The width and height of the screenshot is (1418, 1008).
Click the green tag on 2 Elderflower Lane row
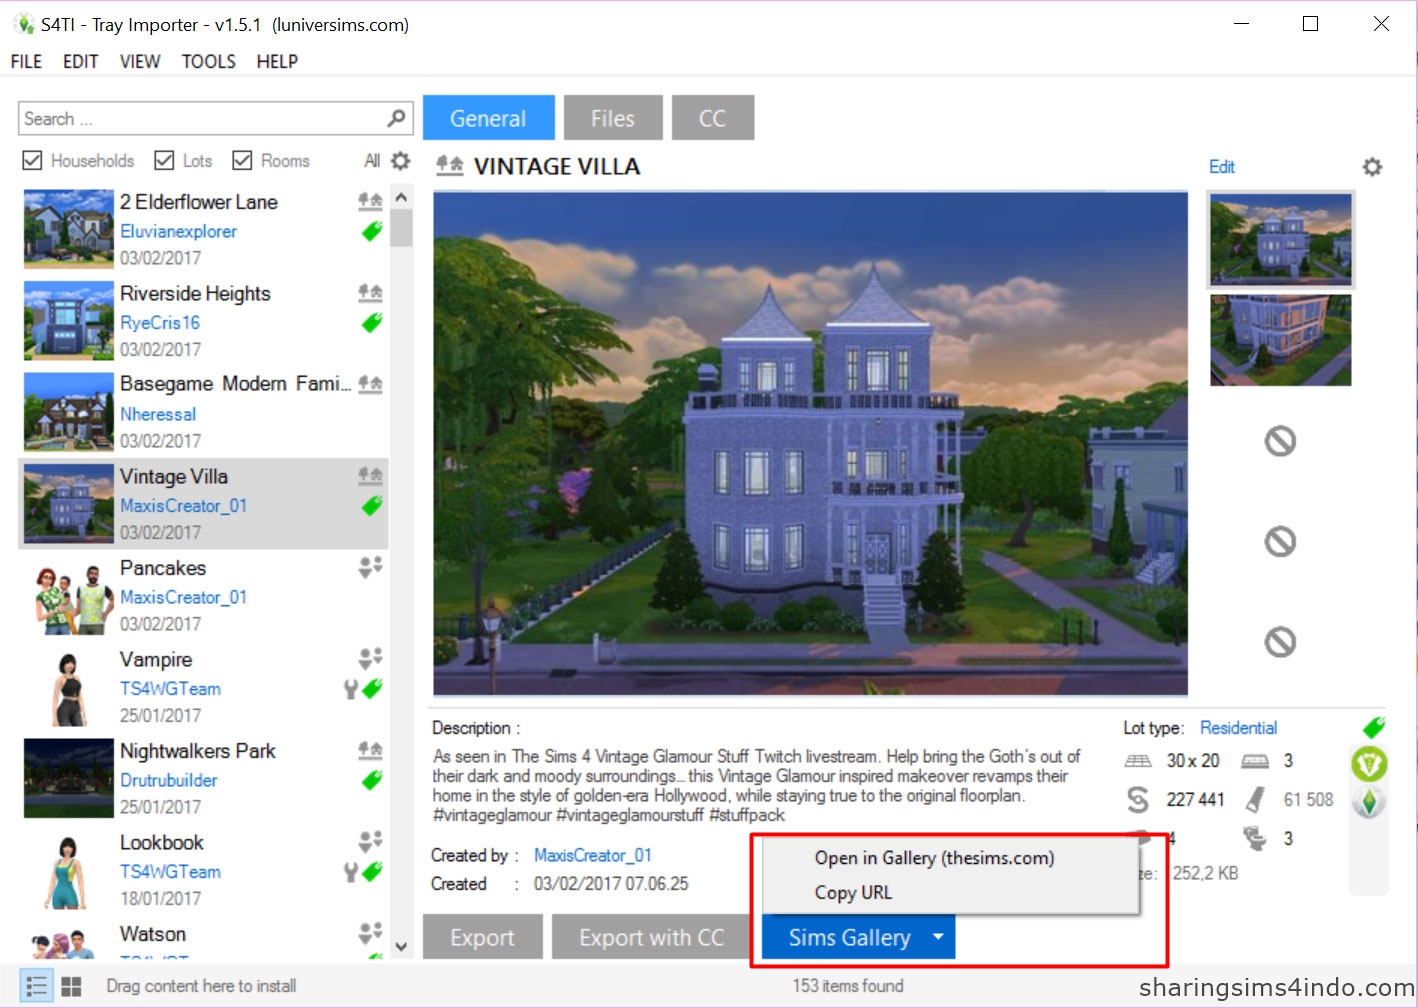coord(371,231)
